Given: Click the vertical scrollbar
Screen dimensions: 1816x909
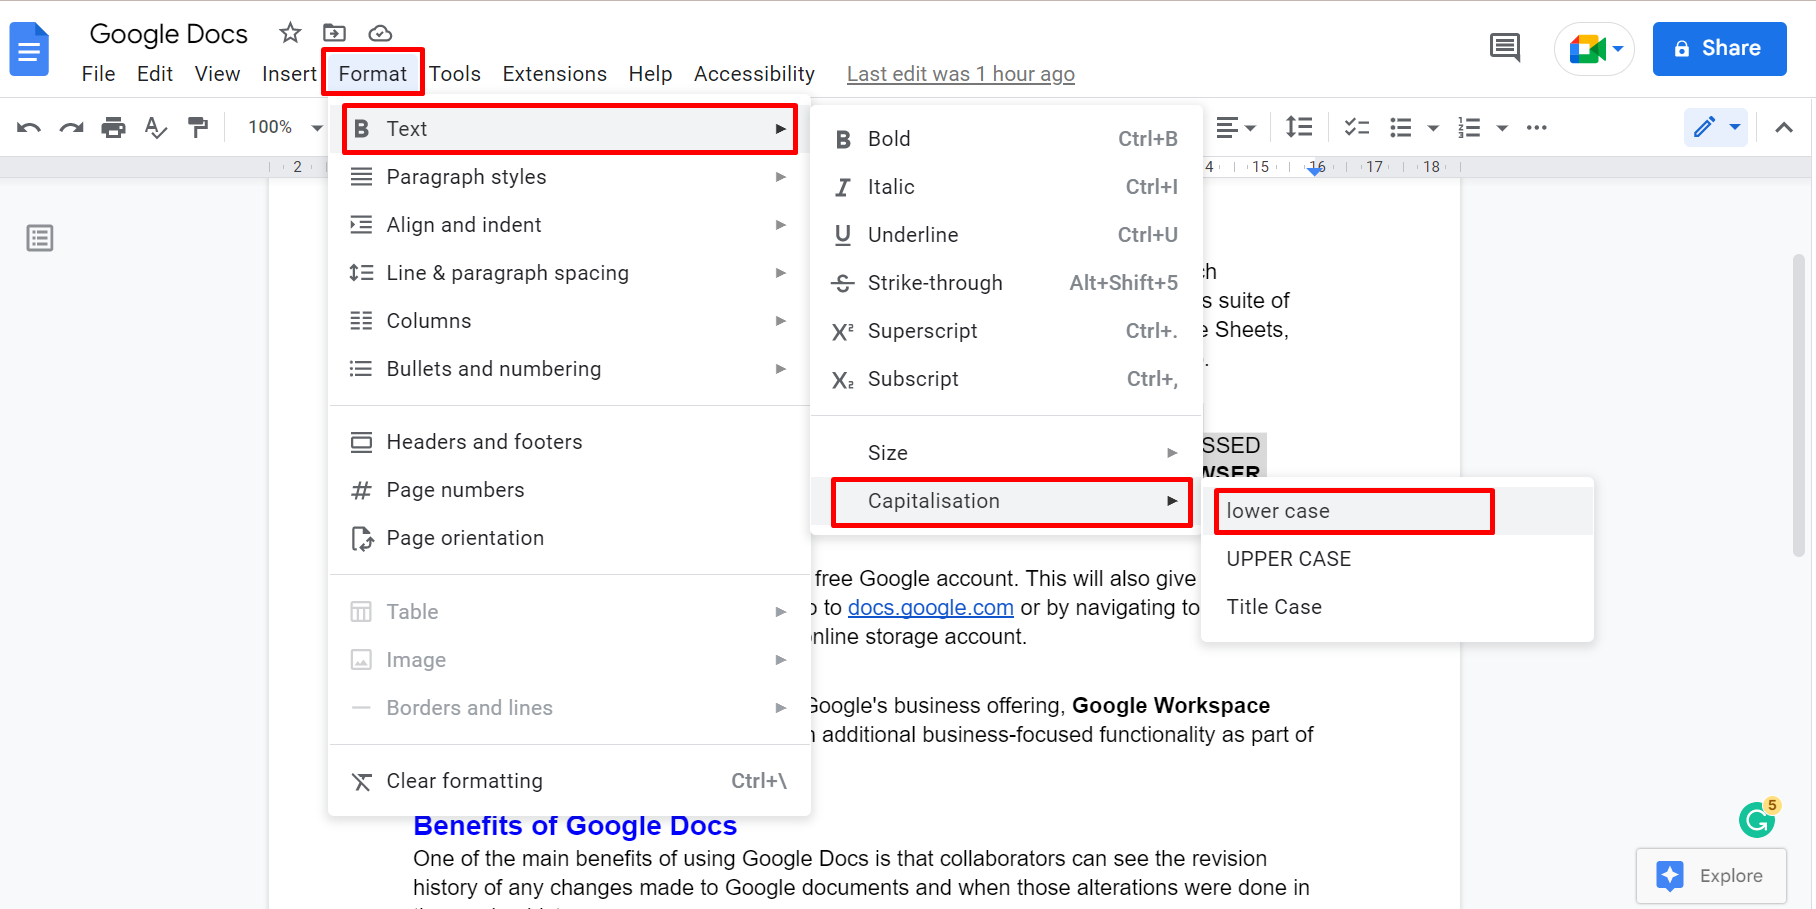Looking at the screenshot, I should pos(1799,406).
